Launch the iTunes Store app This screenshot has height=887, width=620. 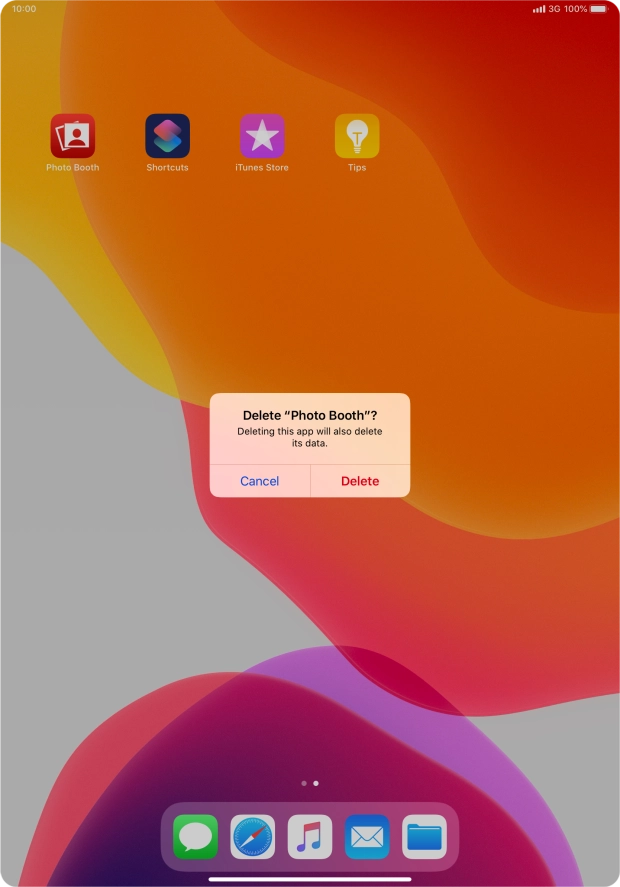pyautogui.click(x=262, y=136)
